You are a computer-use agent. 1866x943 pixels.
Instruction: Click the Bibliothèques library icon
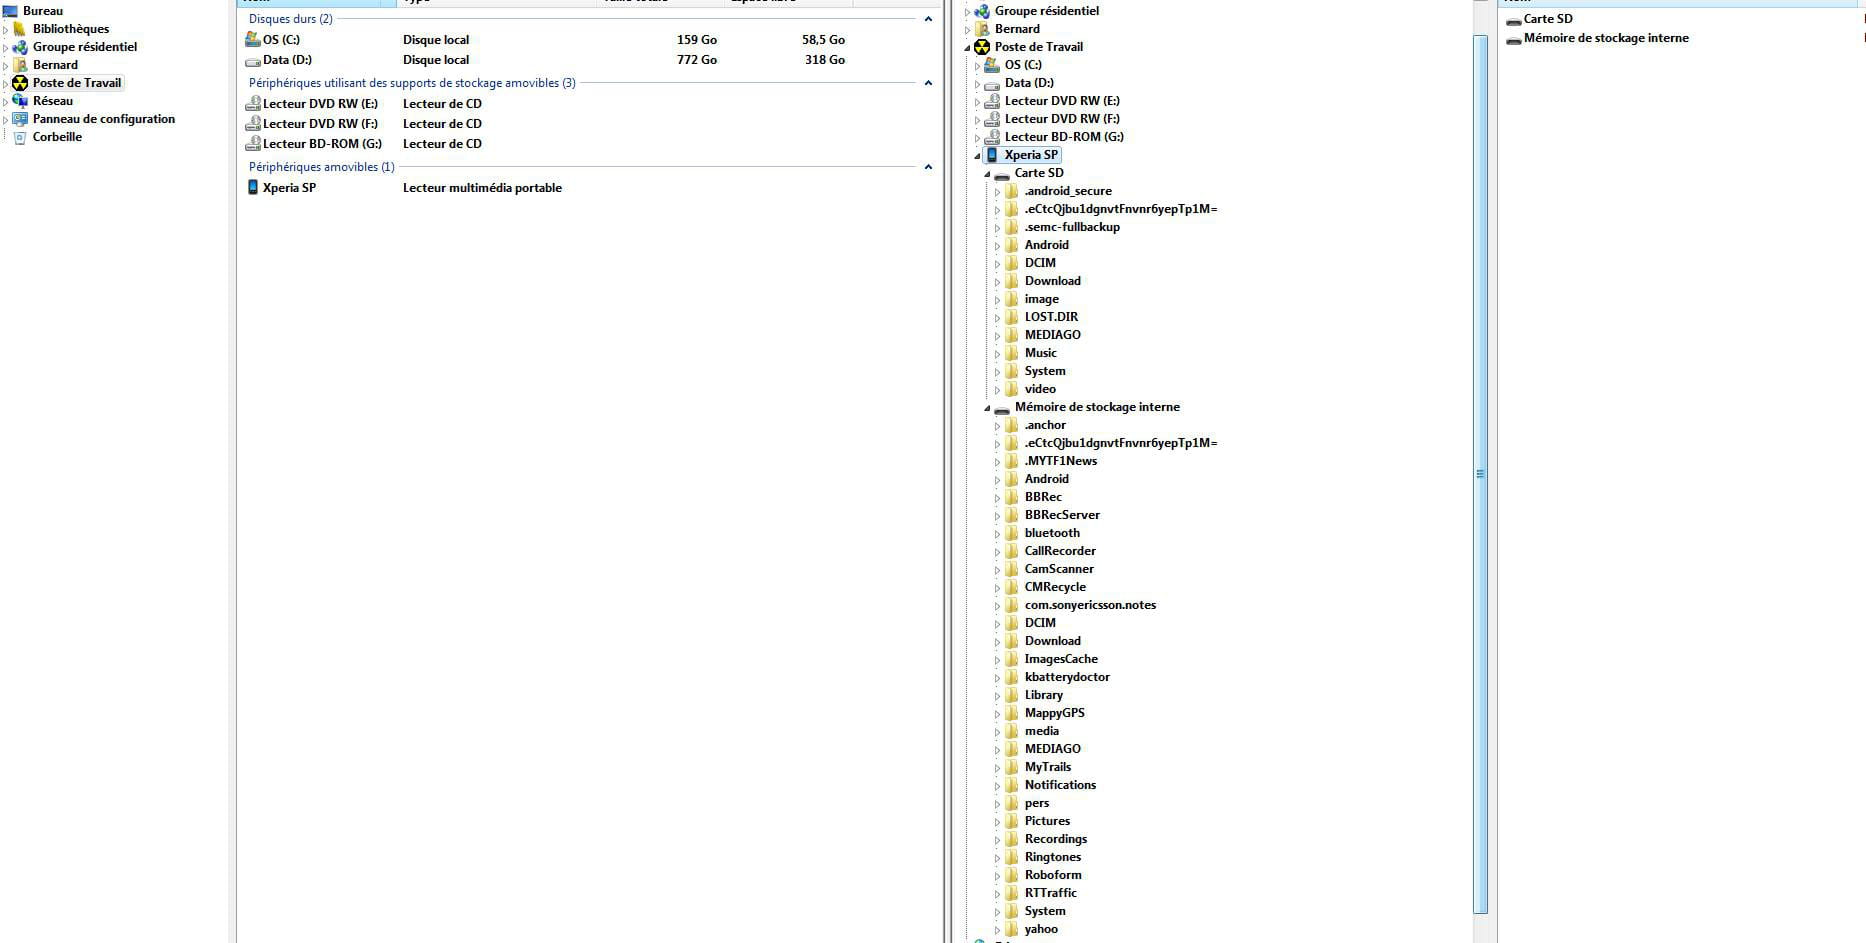20,29
